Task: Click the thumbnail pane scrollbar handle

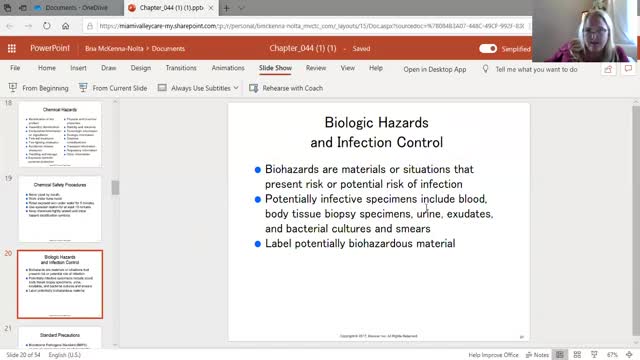Action: (x=116, y=187)
